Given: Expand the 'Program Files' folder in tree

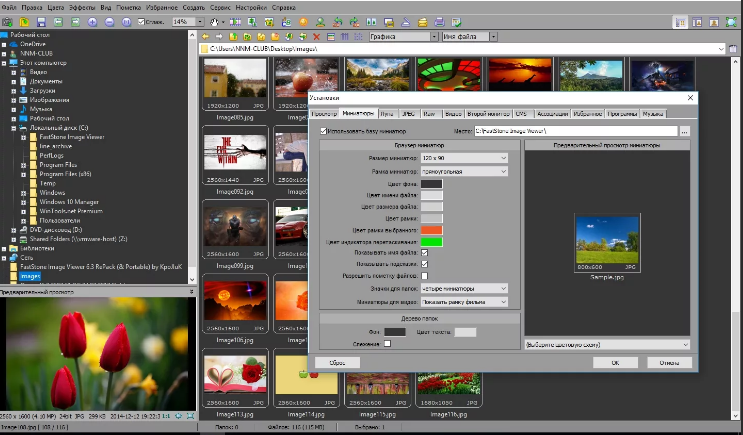Looking at the screenshot, I should [x=23, y=164].
